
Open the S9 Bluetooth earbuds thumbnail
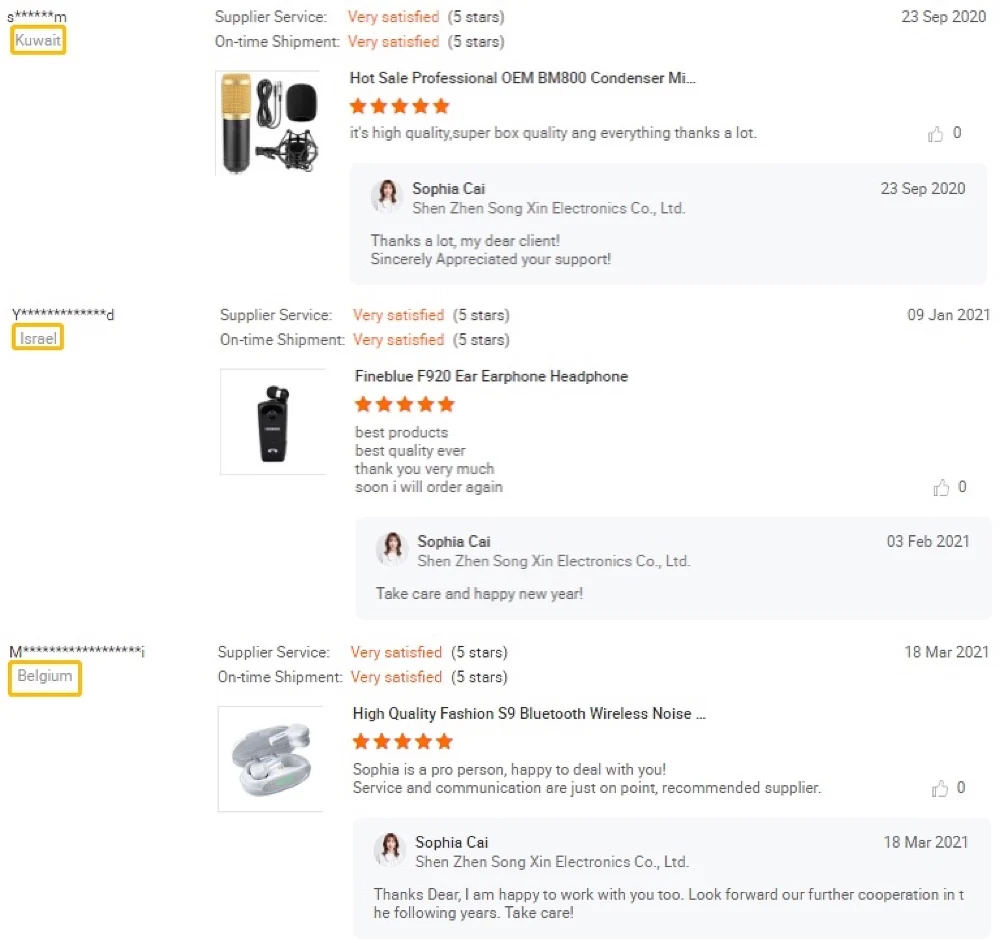click(270, 759)
